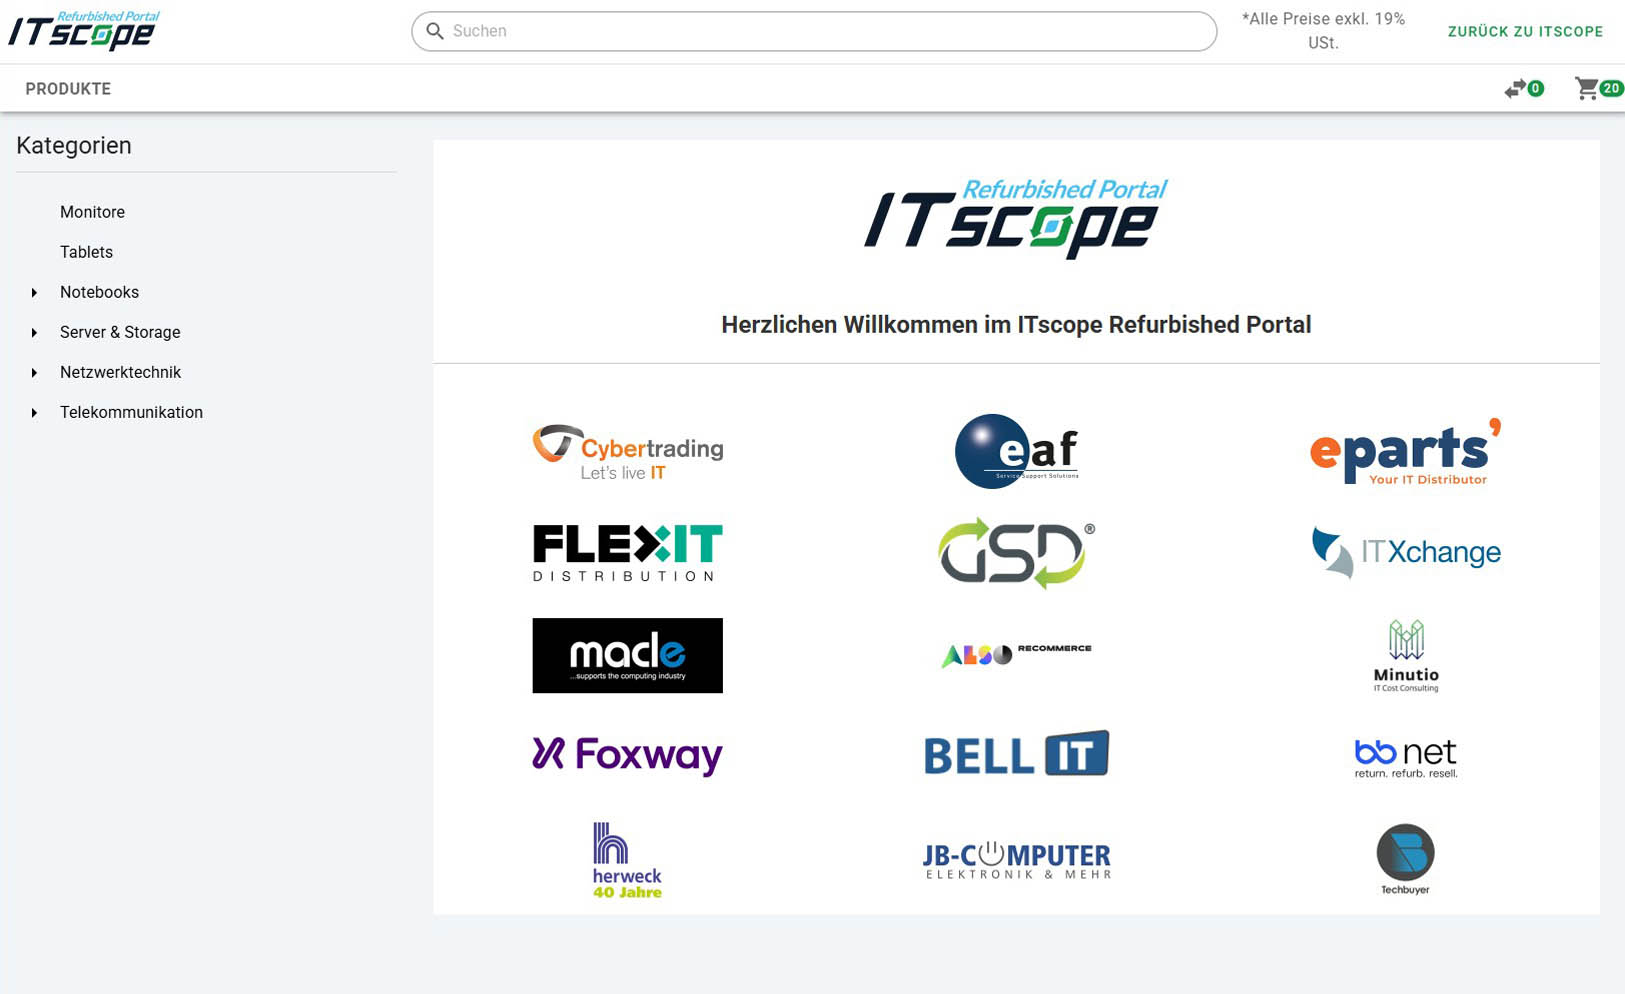Screen dimensions: 1625x994
Task: Open the Tablets category link
Action: tap(86, 252)
